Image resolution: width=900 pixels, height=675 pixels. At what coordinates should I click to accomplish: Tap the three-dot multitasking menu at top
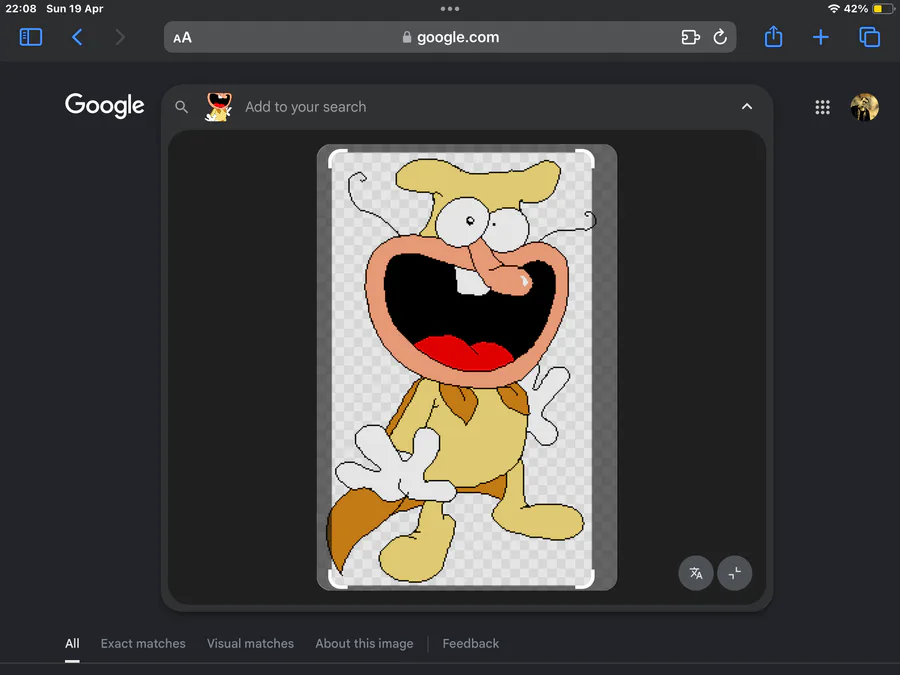pos(450,9)
